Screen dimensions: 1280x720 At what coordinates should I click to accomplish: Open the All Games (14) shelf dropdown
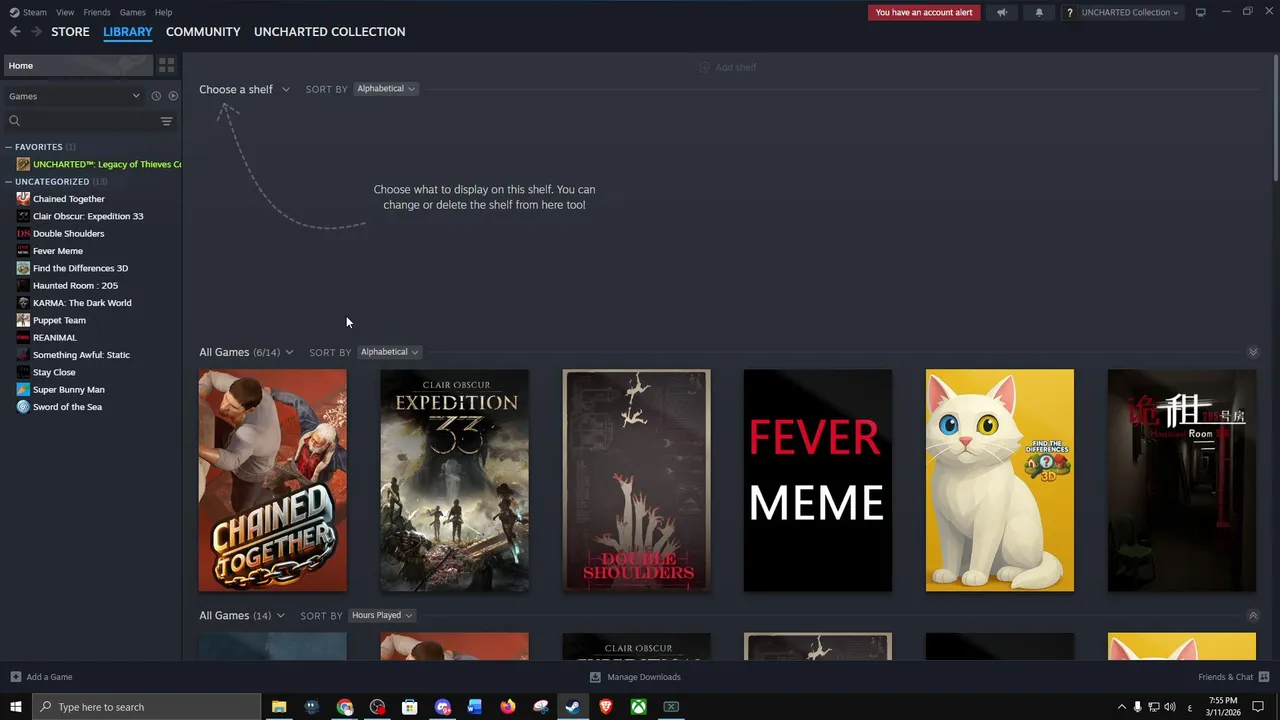[242, 616]
